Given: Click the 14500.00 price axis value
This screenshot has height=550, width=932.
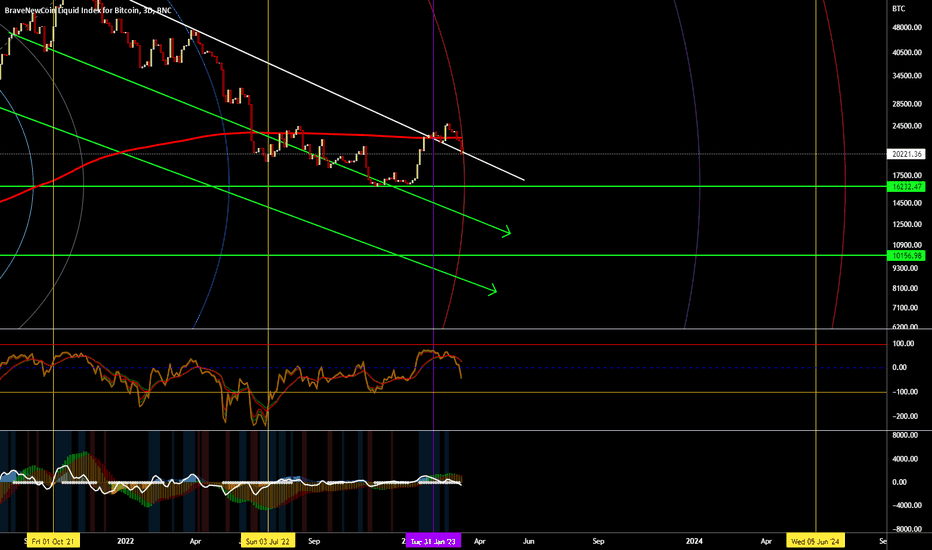Looking at the screenshot, I should (x=906, y=203).
